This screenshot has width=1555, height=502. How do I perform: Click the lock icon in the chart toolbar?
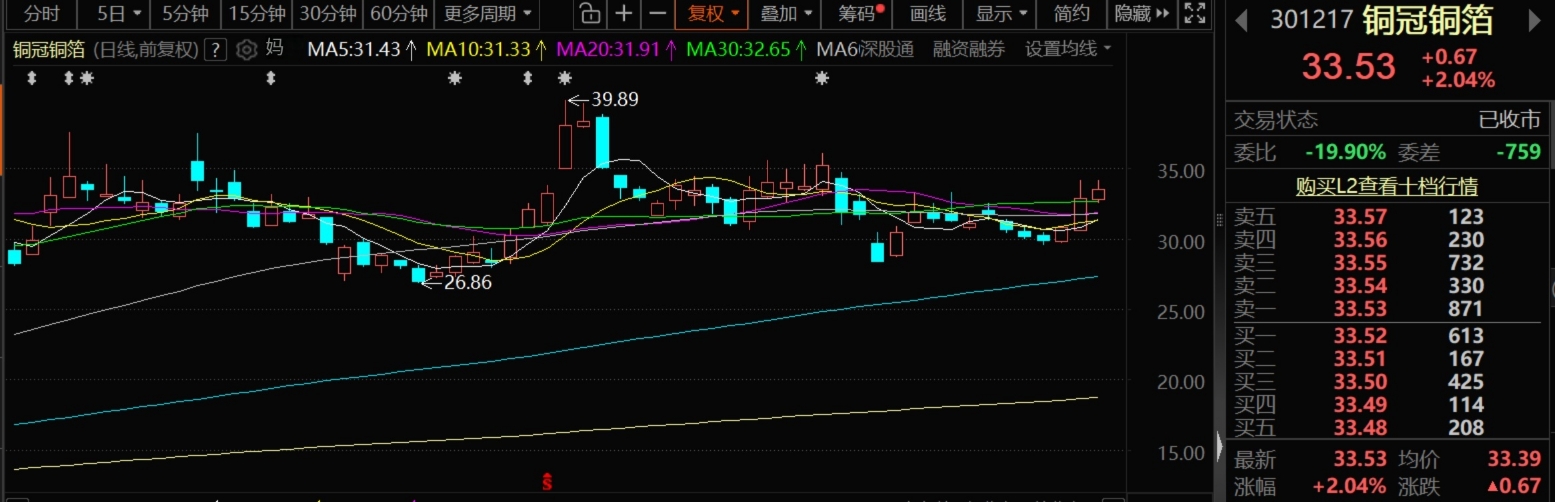point(591,14)
